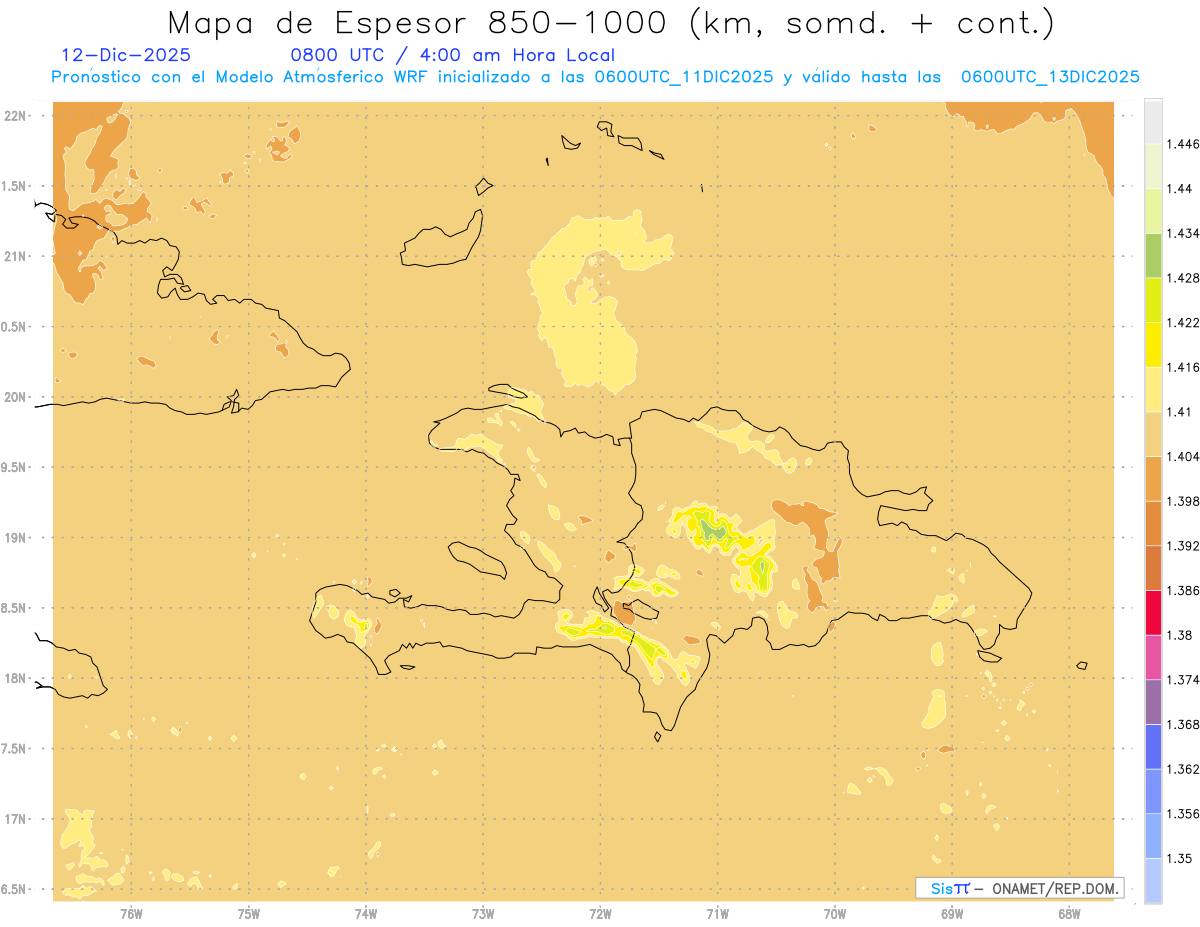The image size is (1200, 927).
Task: Click the 1.41 colorbar value
Action: (x=1178, y=411)
